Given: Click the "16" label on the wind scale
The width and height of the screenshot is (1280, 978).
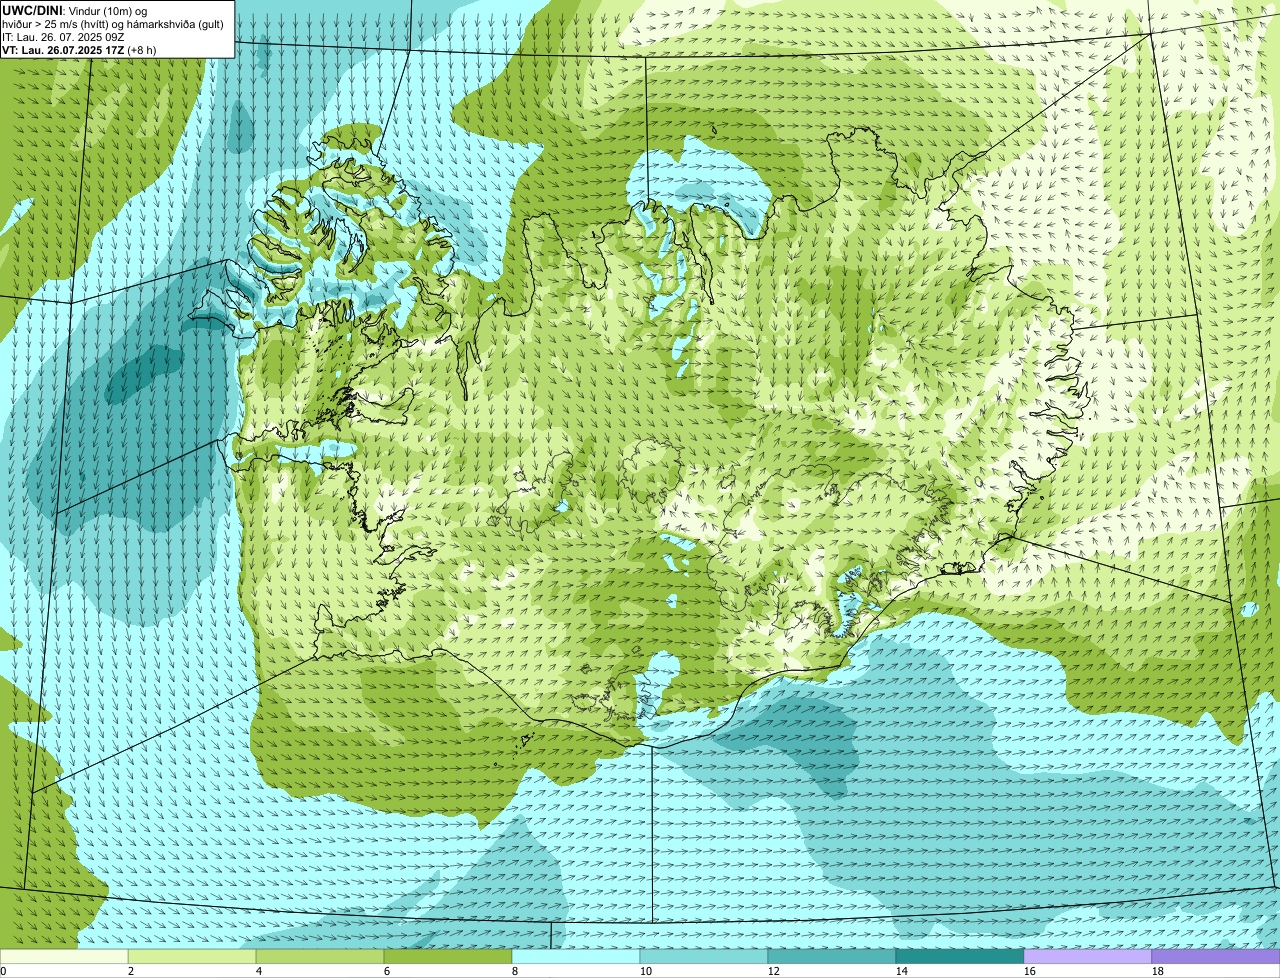Looking at the screenshot, I should coord(1030,971).
